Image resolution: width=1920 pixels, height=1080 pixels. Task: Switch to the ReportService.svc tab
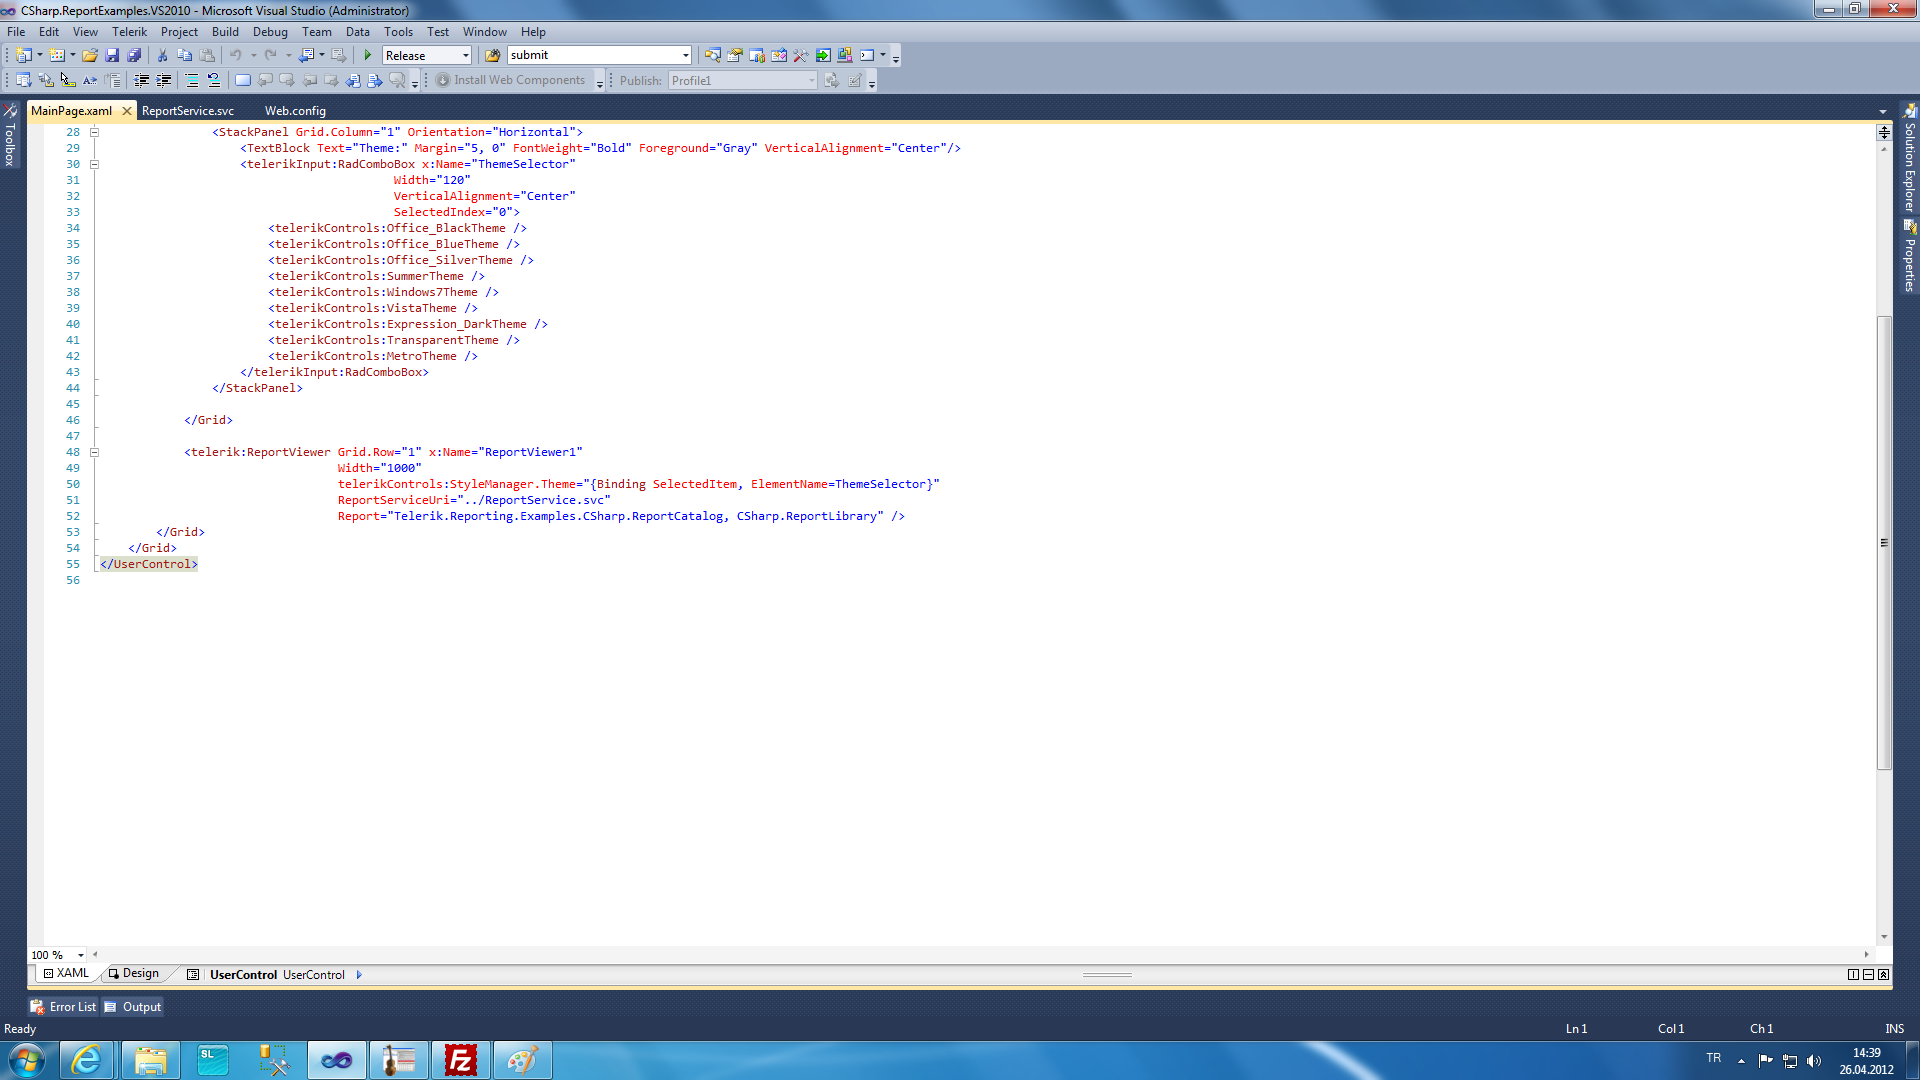click(188, 111)
